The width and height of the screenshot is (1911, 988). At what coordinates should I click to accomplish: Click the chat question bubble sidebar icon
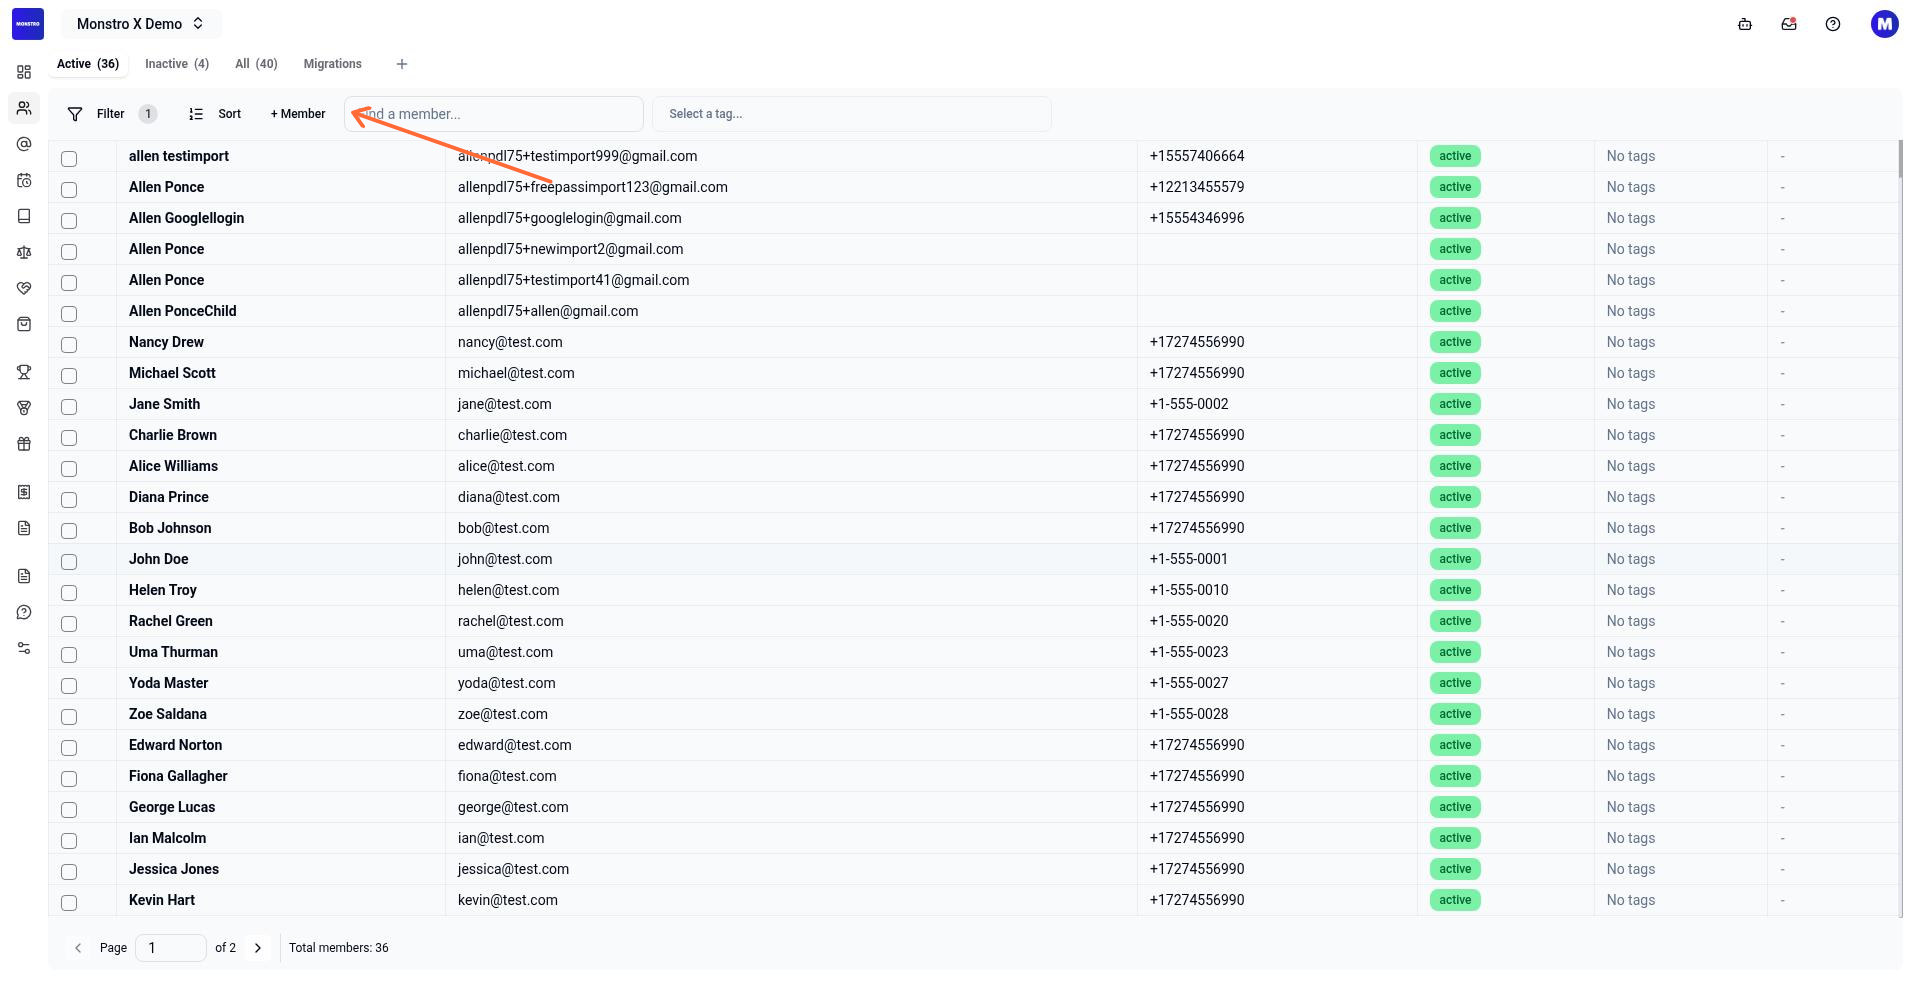(x=24, y=612)
